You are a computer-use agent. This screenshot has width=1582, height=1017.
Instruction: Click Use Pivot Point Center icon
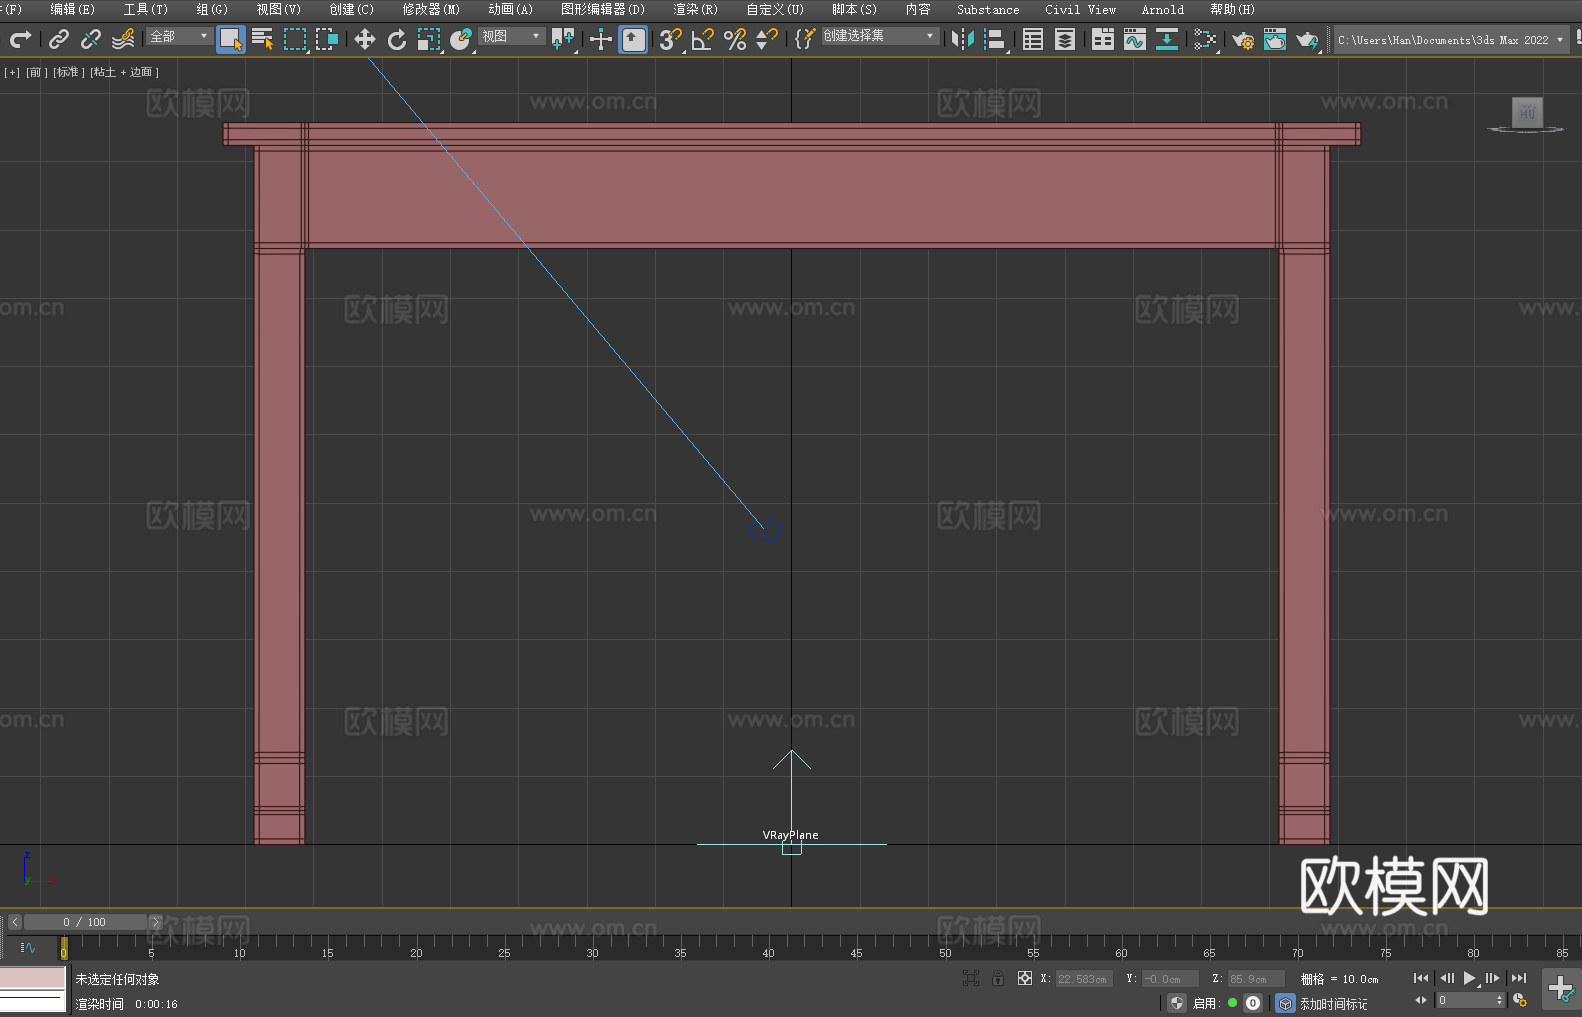pos(563,39)
